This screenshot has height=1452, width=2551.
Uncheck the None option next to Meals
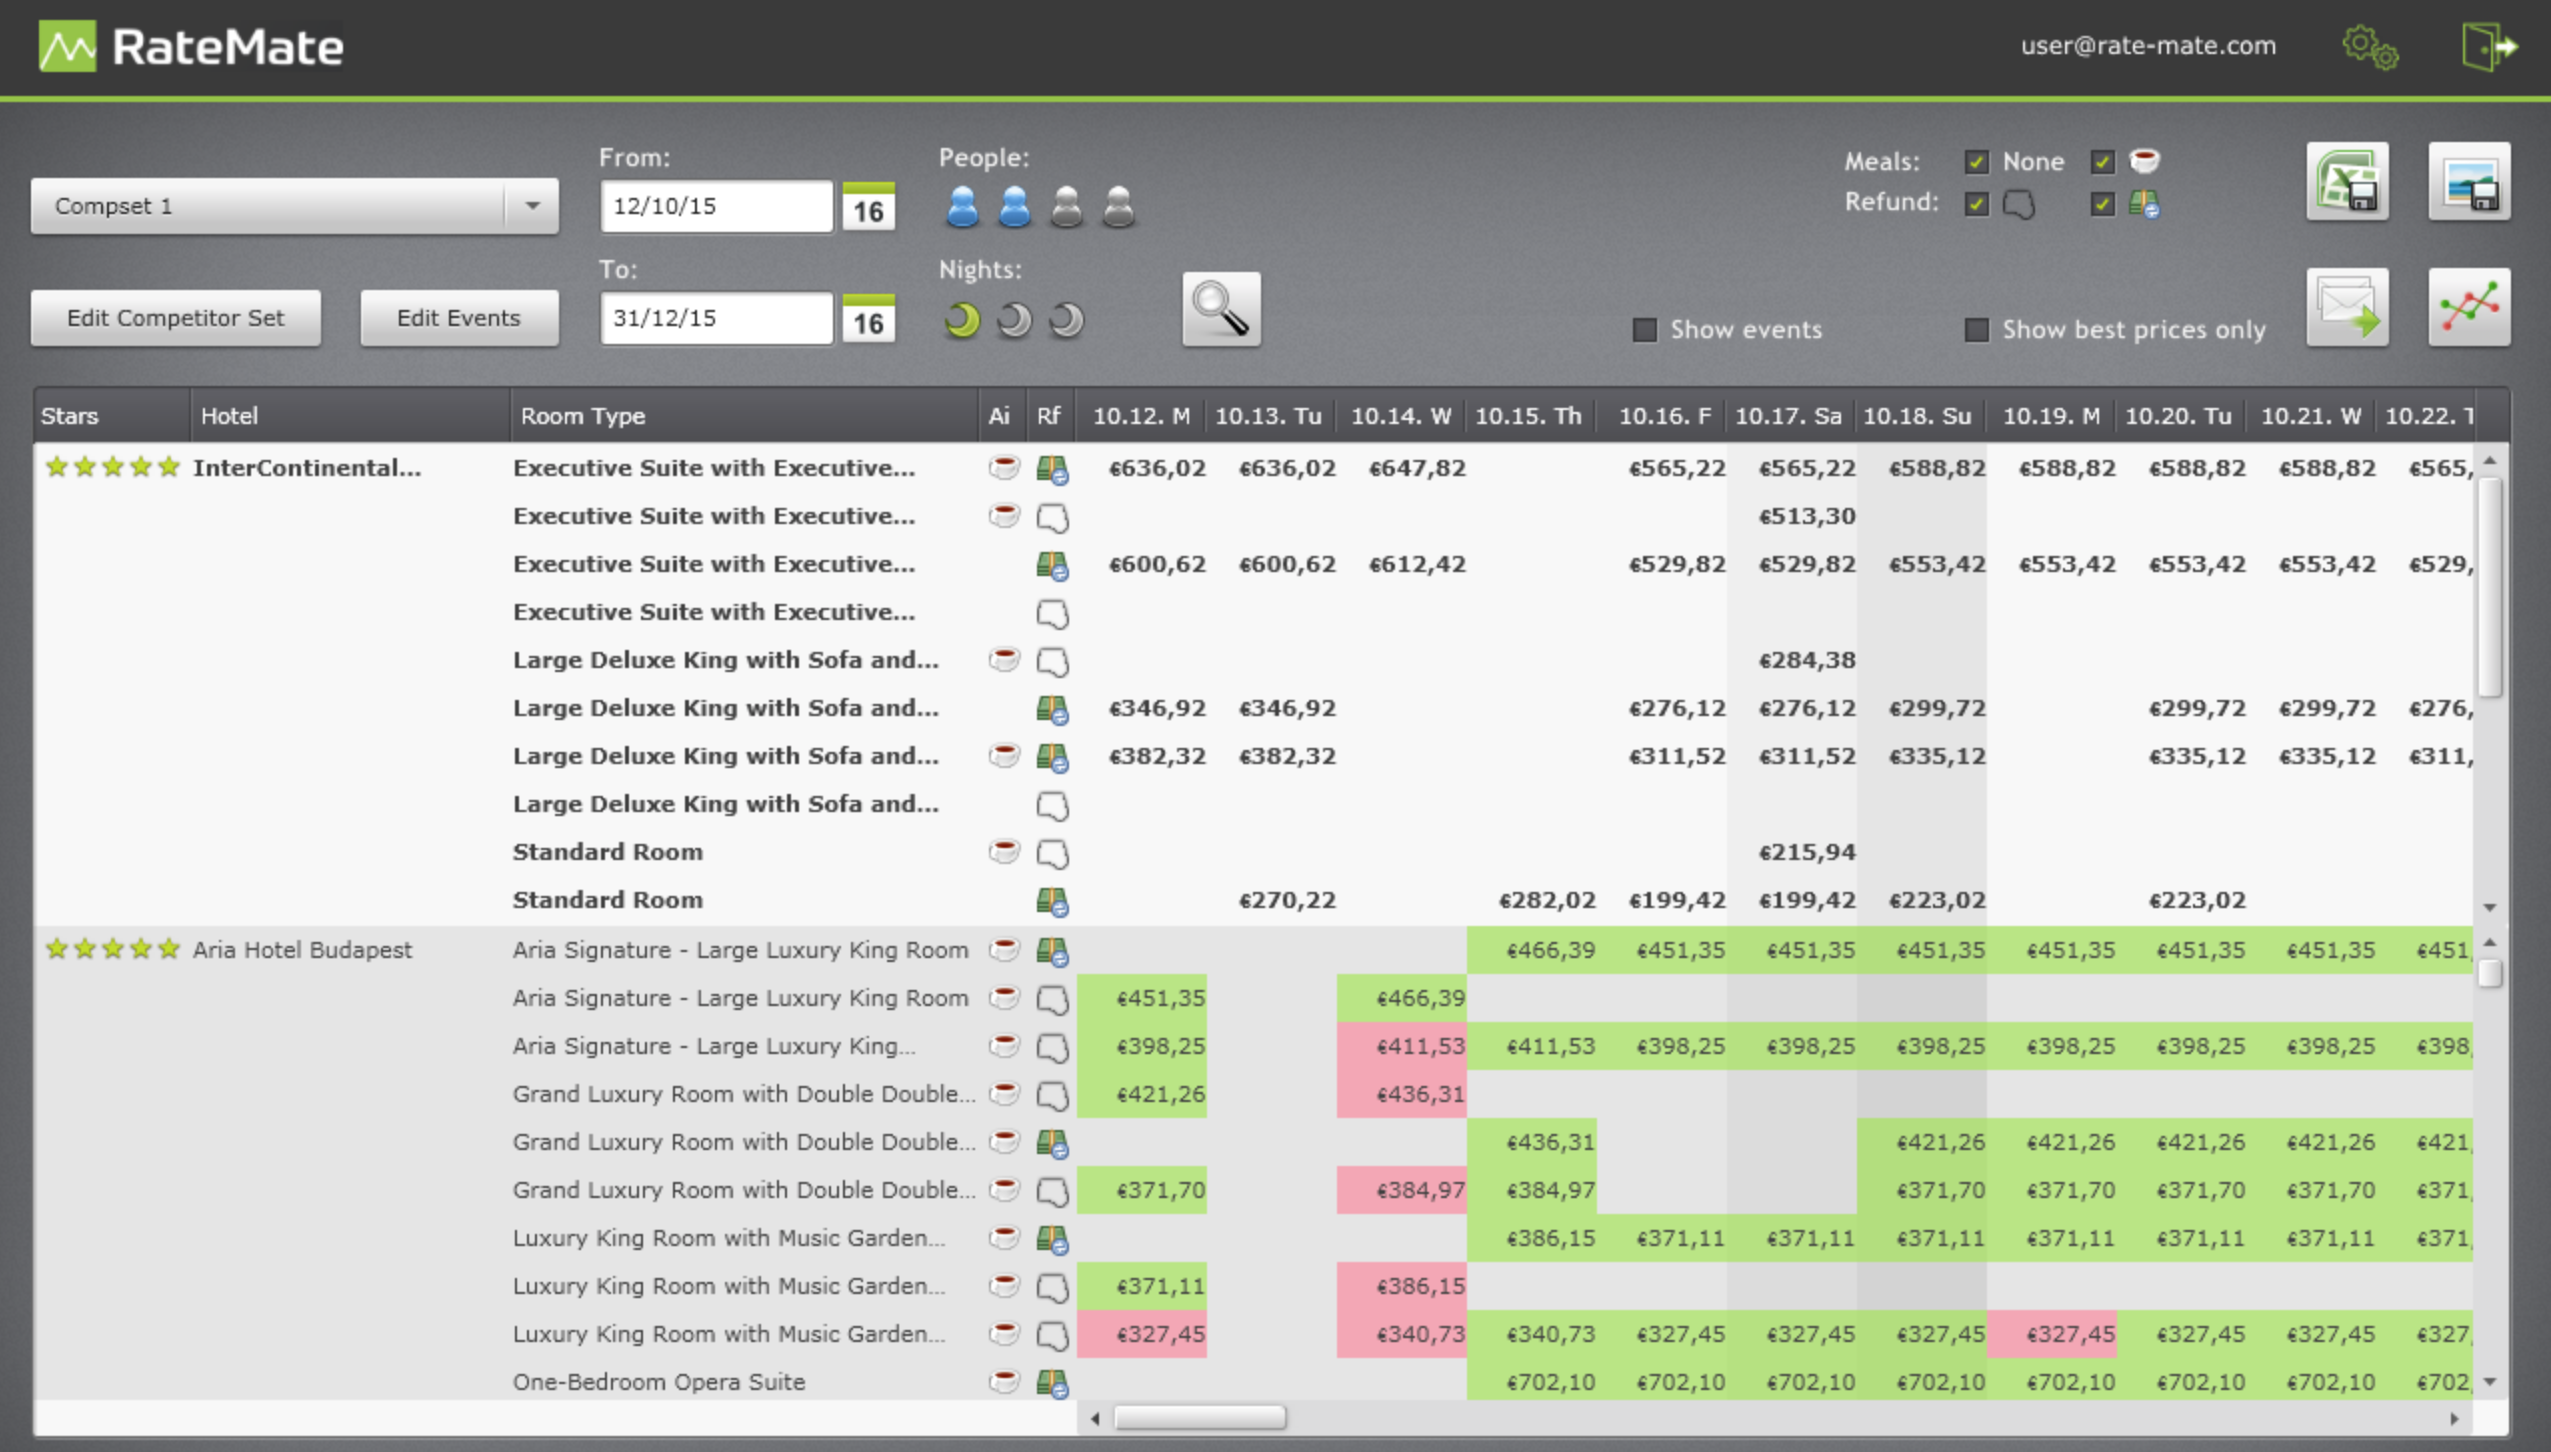[x=1977, y=160]
